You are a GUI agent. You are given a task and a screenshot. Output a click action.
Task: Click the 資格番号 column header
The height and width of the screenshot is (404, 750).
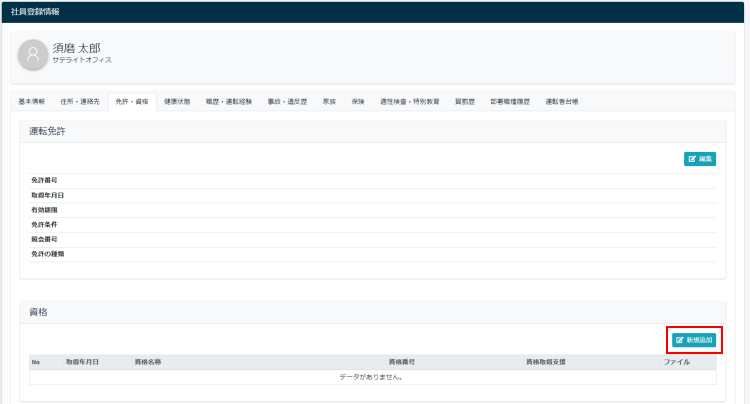(402, 361)
